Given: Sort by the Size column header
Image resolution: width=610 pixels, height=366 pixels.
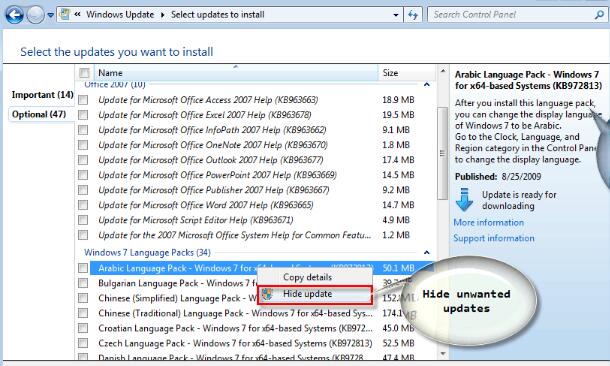Looking at the screenshot, I should [x=407, y=73].
